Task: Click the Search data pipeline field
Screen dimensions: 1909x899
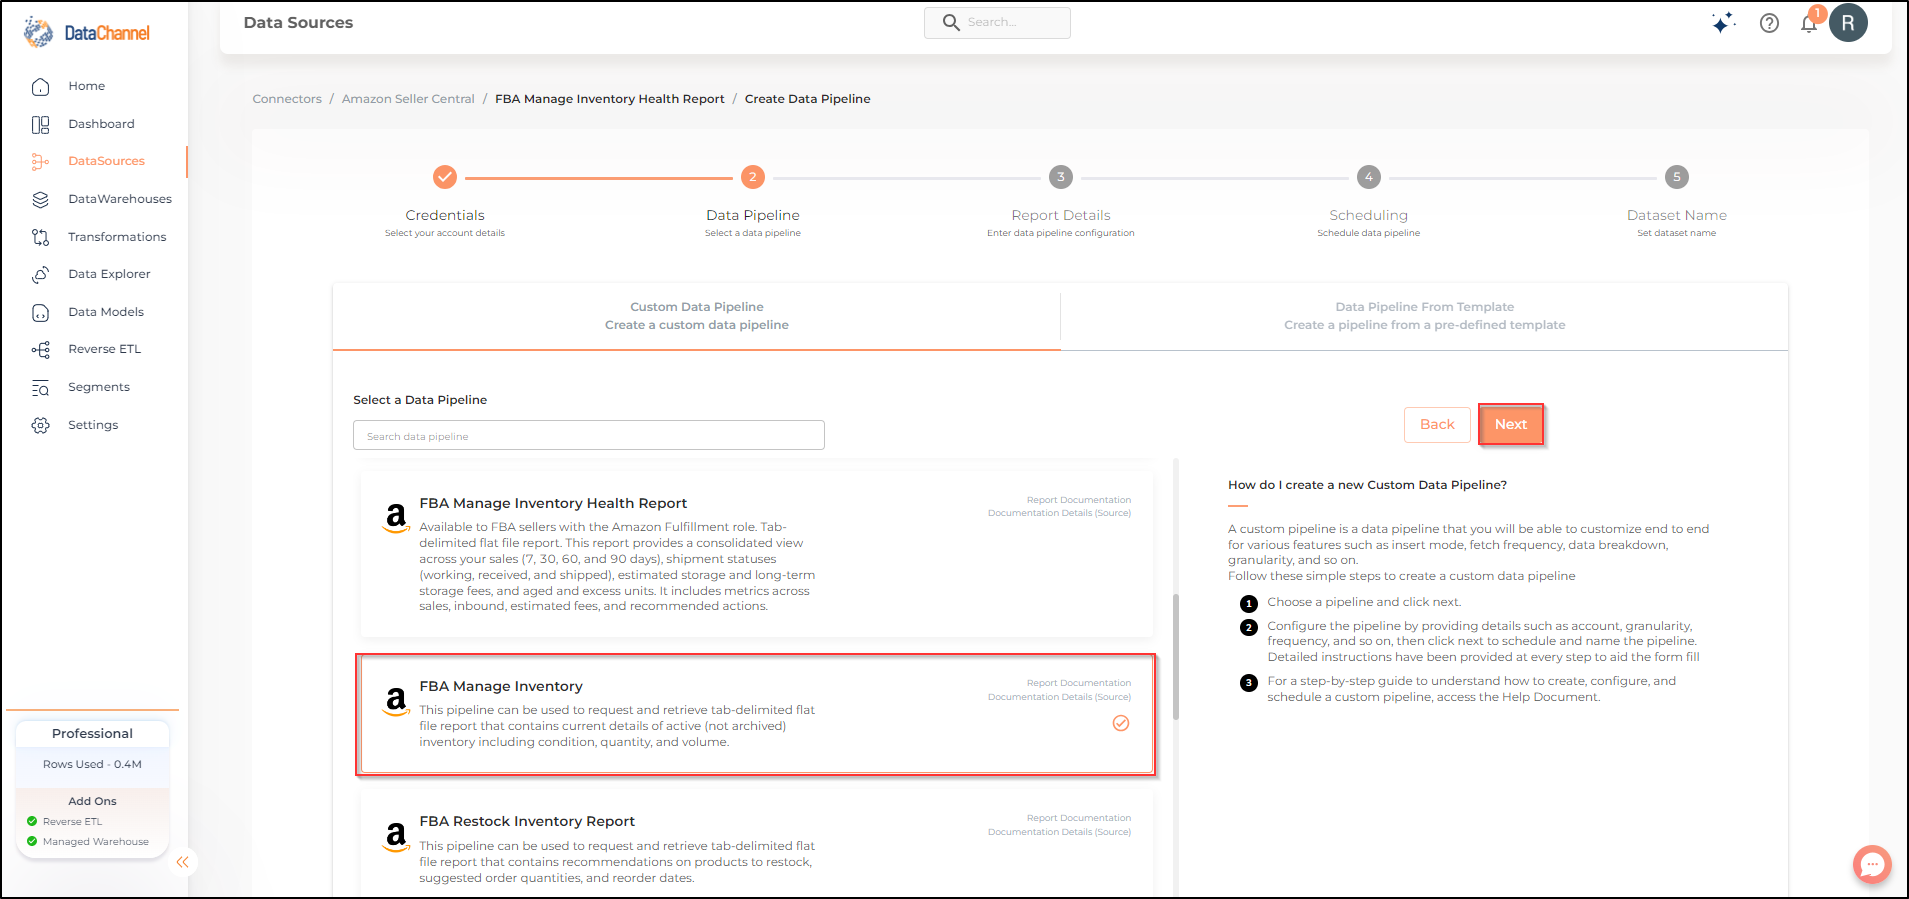Action: click(x=589, y=435)
